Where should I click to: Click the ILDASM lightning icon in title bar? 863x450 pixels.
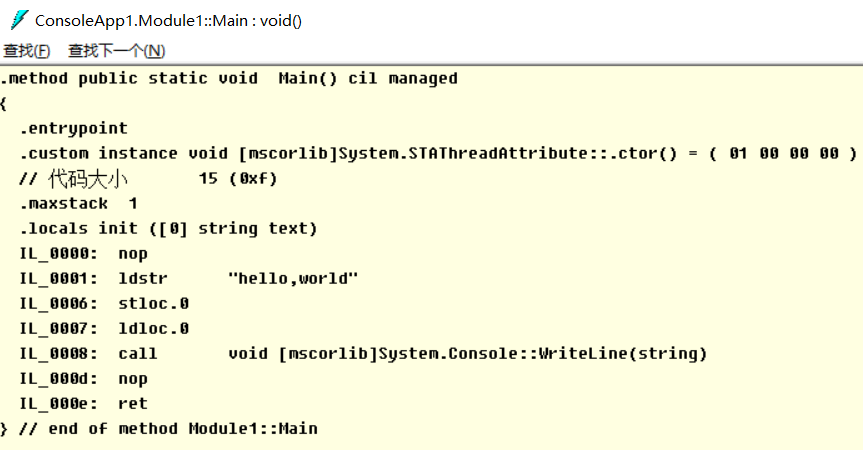(x=17, y=19)
